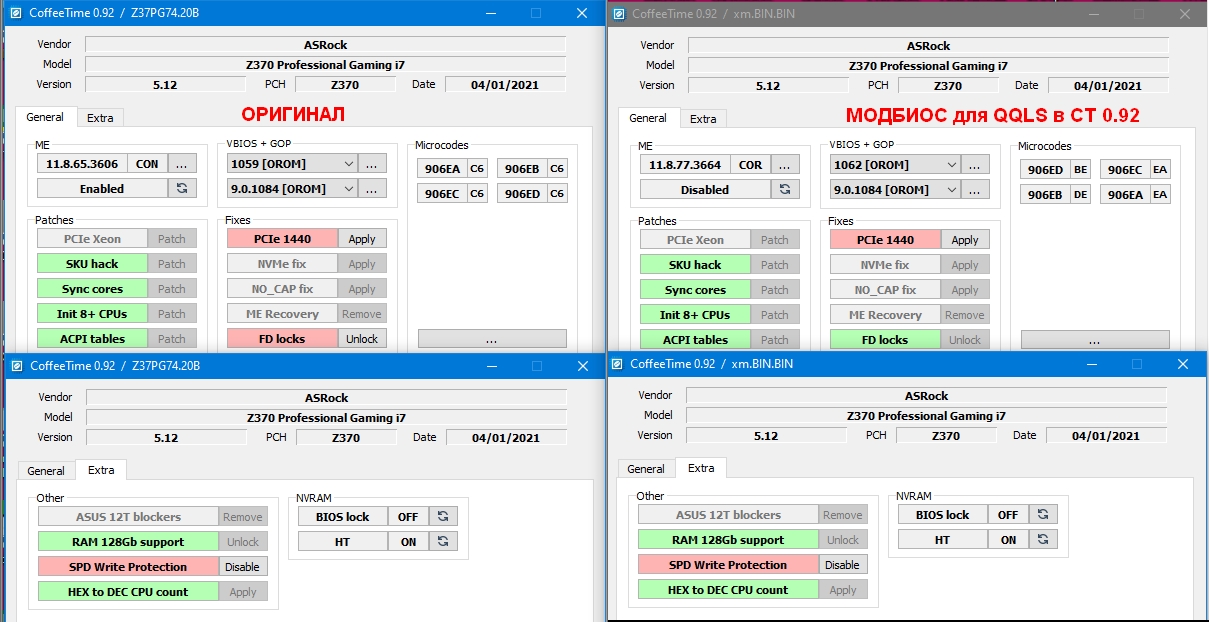The height and width of the screenshot is (622, 1209).
Task: Refresh HT value in Z37PG74.20B Extra window
Action: click(443, 541)
